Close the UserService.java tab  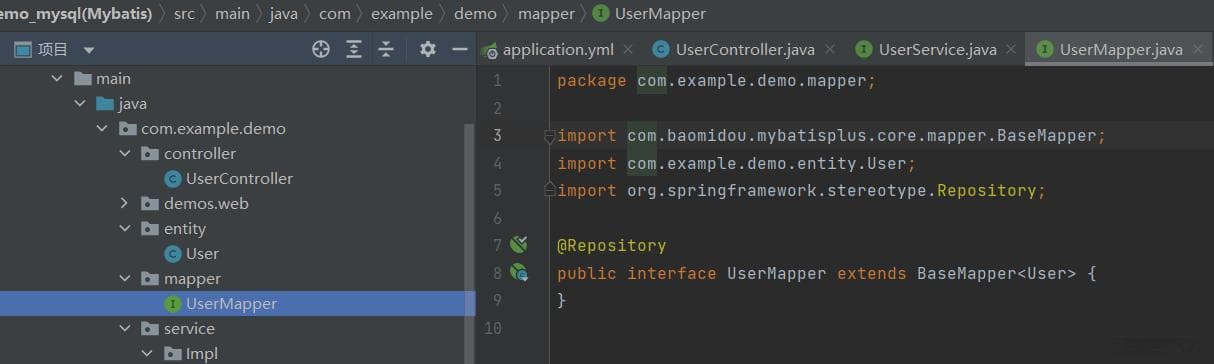[1011, 49]
